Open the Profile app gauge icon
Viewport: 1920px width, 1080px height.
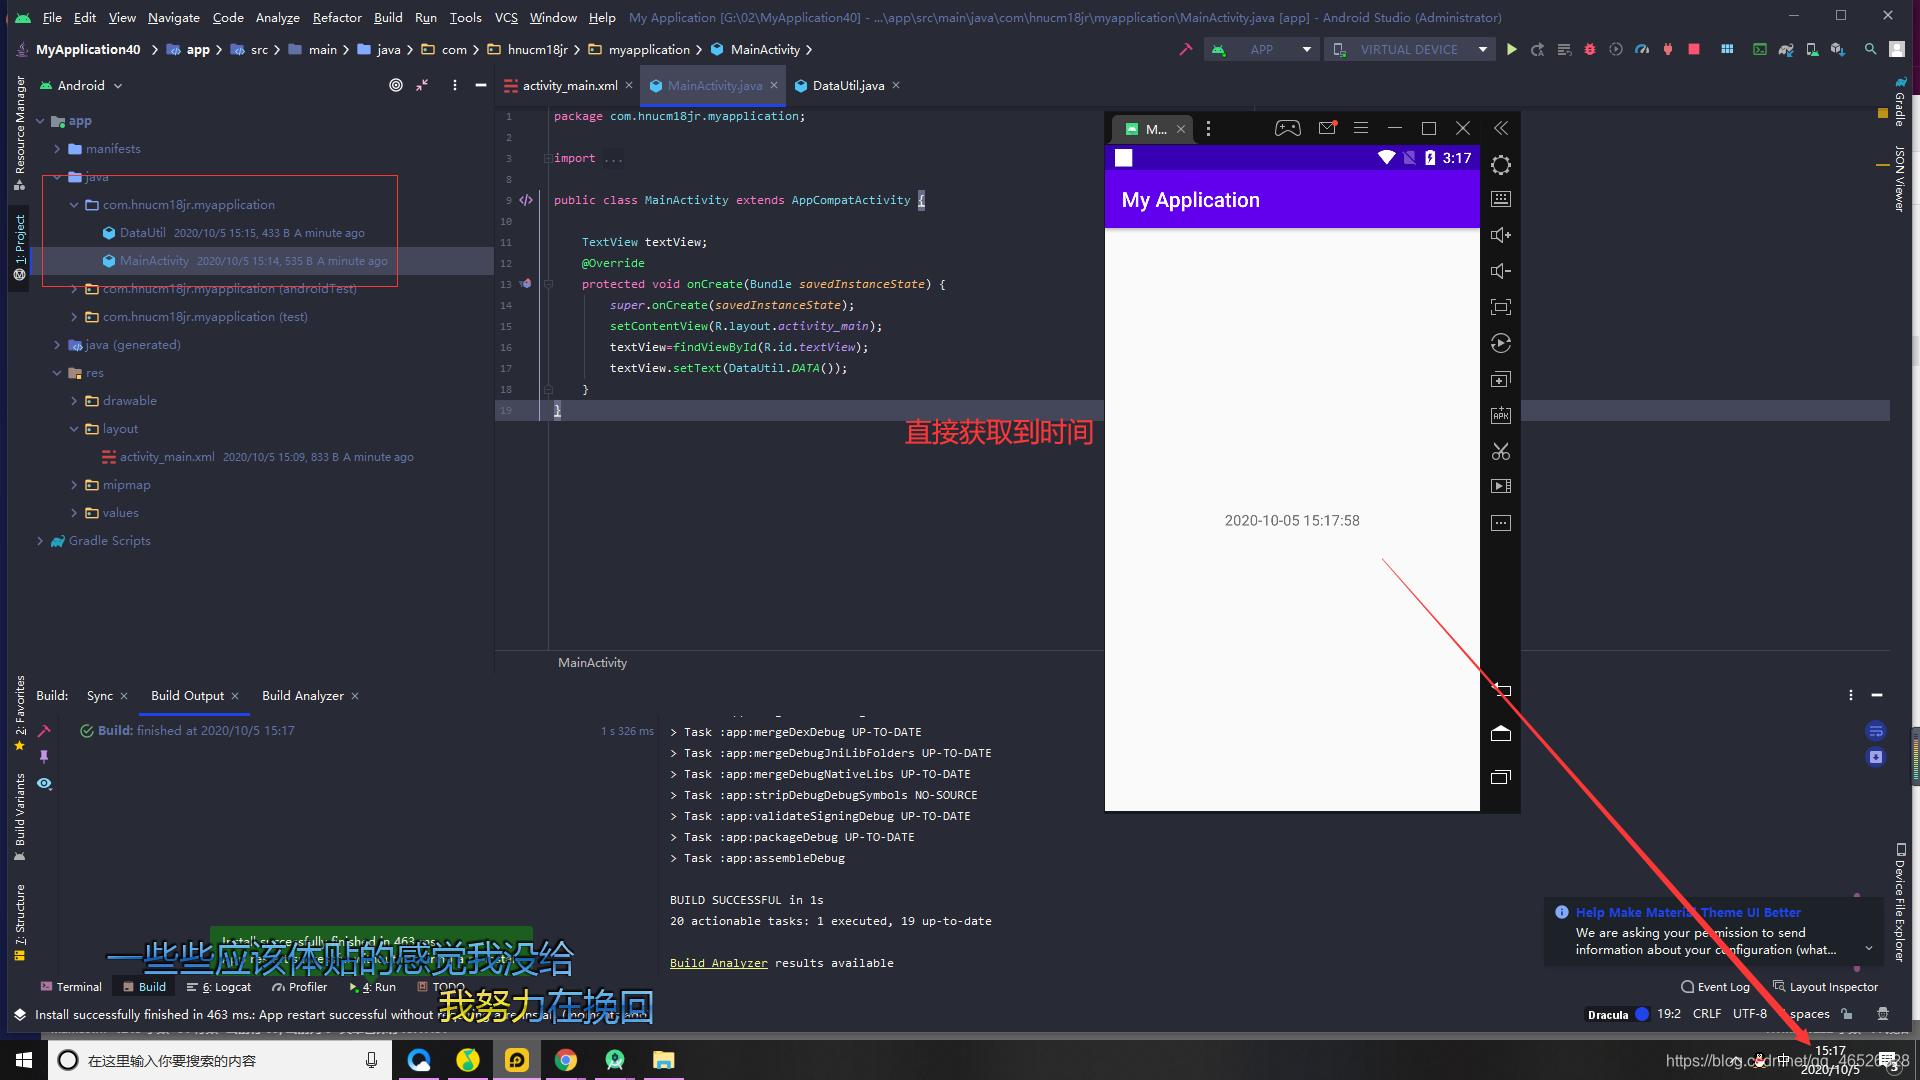(1642, 49)
